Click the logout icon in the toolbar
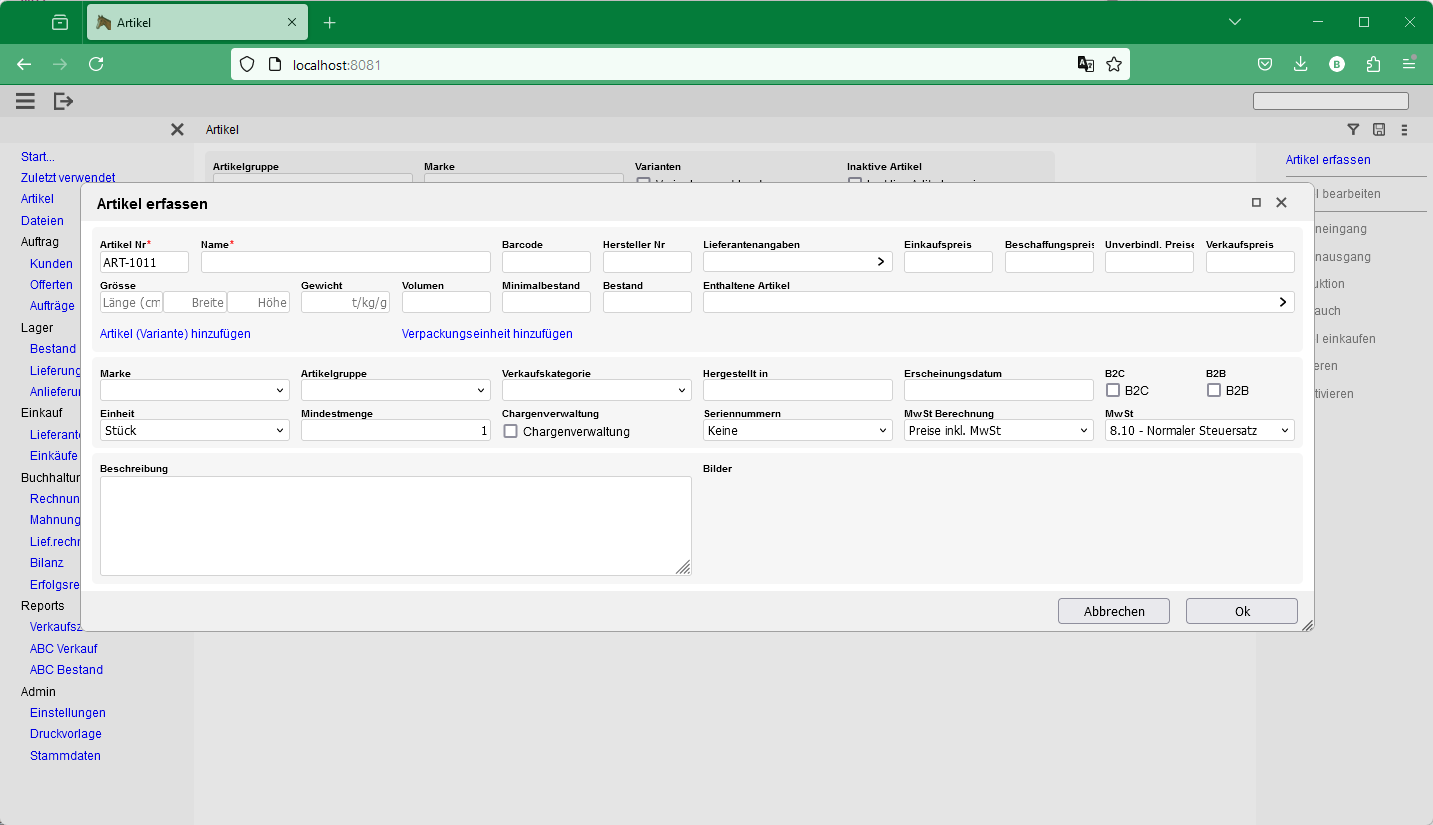Image resolution: width=1433 pixels, height=825 pixels. click(63, 101)
